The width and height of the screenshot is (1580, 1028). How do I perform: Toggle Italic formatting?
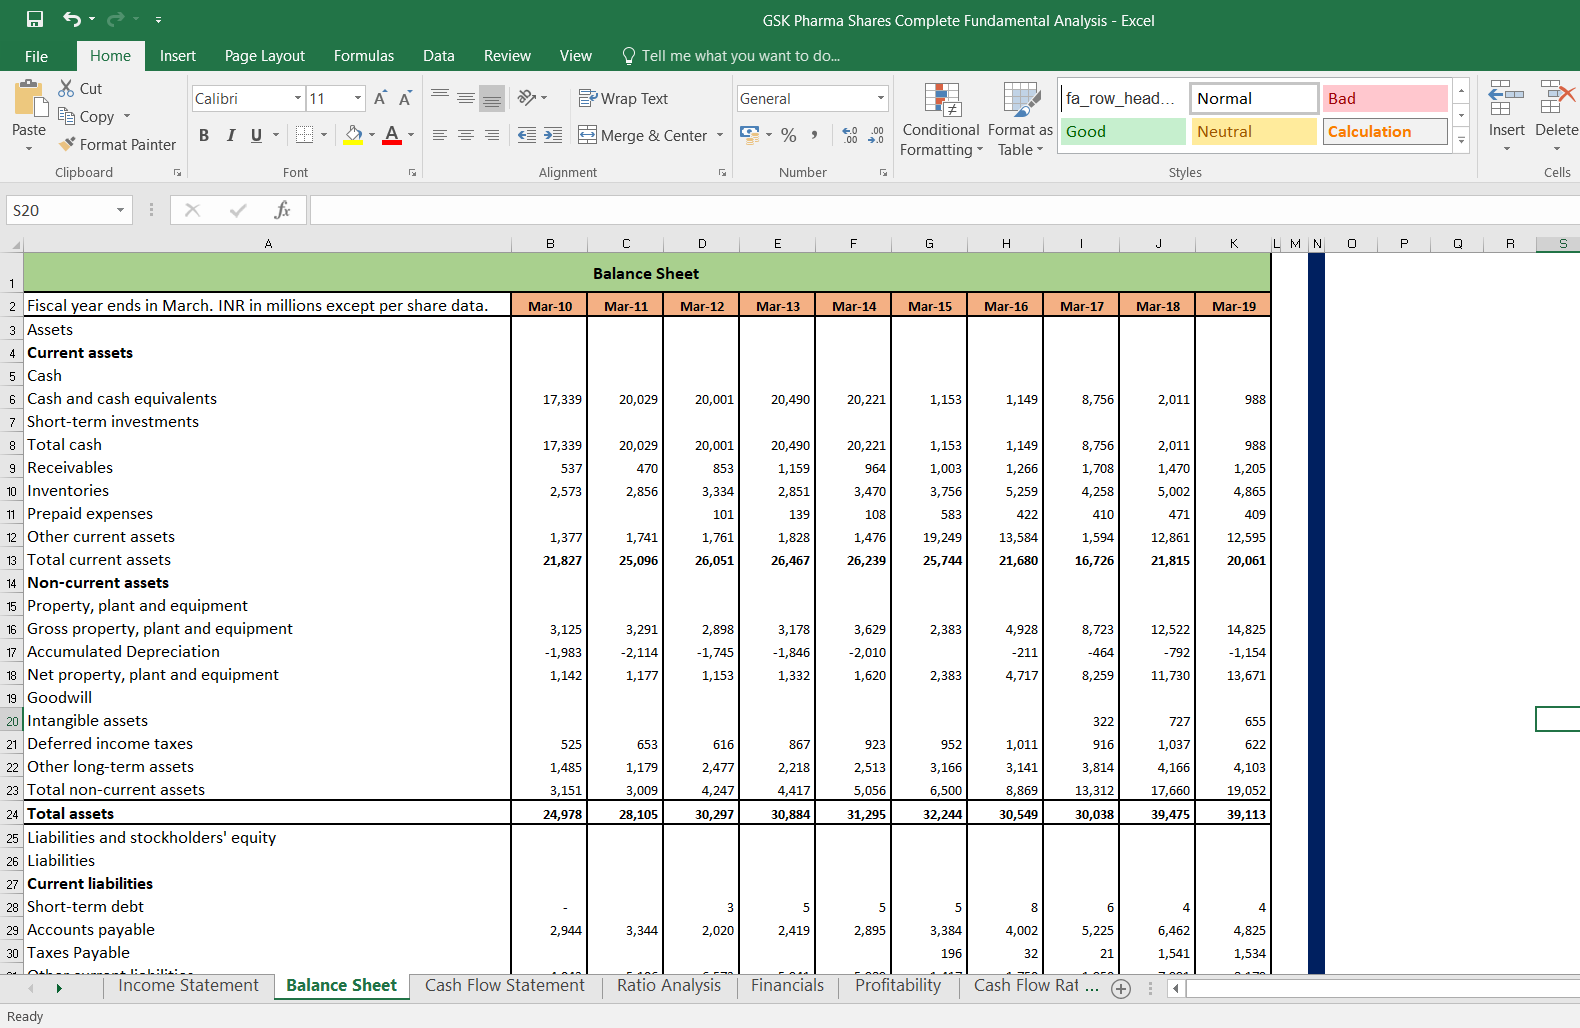point(230,135)
